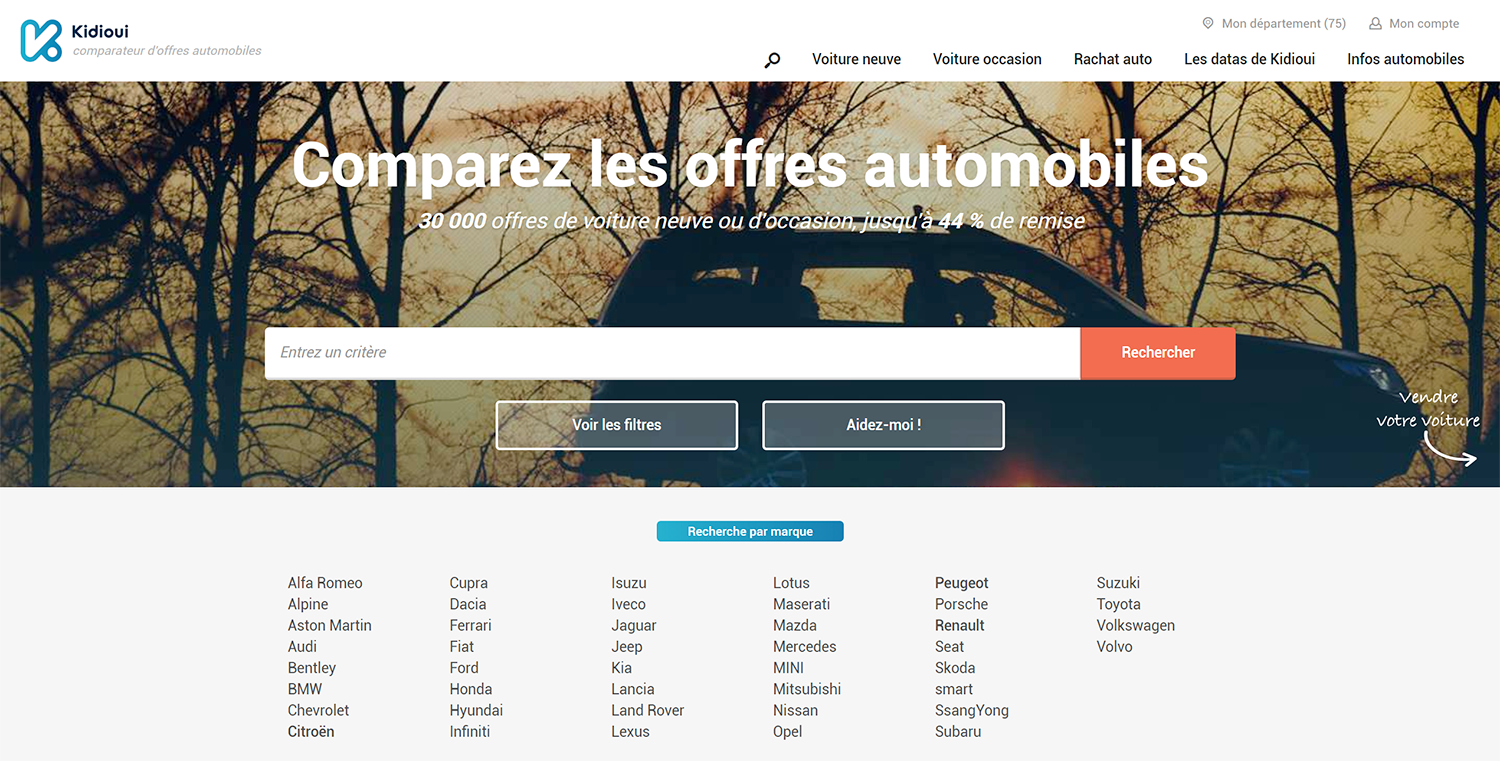Click the 'Aidez-moi !' button

tap(883, 425)
